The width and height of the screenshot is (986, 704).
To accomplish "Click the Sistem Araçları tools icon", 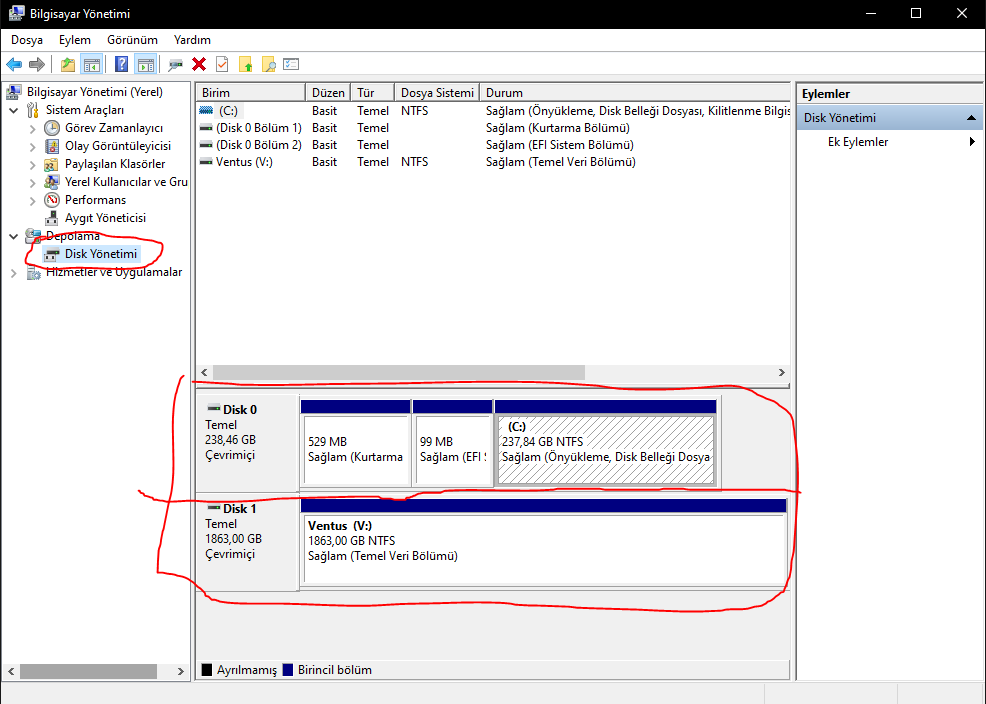I will (x=33, y=111).
